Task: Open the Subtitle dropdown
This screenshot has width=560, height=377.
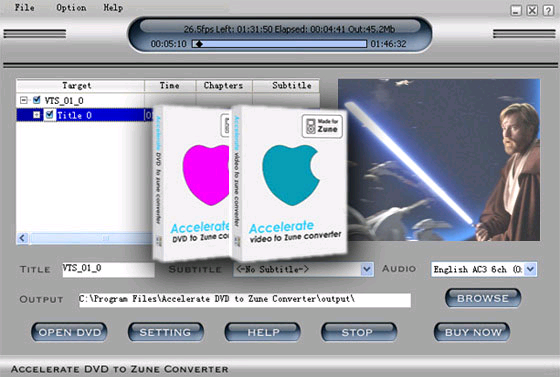Action: coord(367,270)
